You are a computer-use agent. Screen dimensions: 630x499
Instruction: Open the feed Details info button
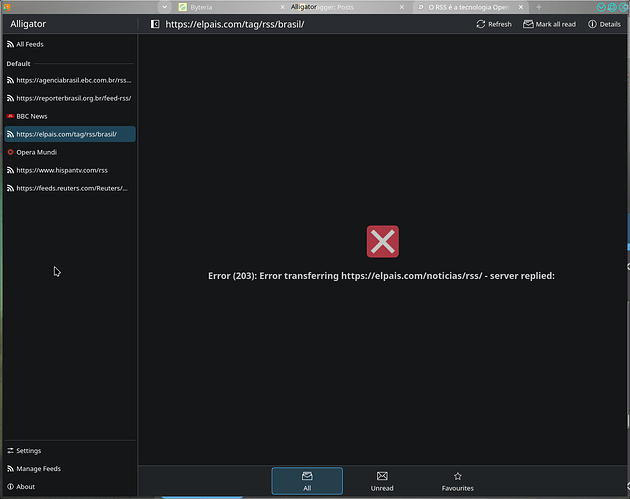604,24
